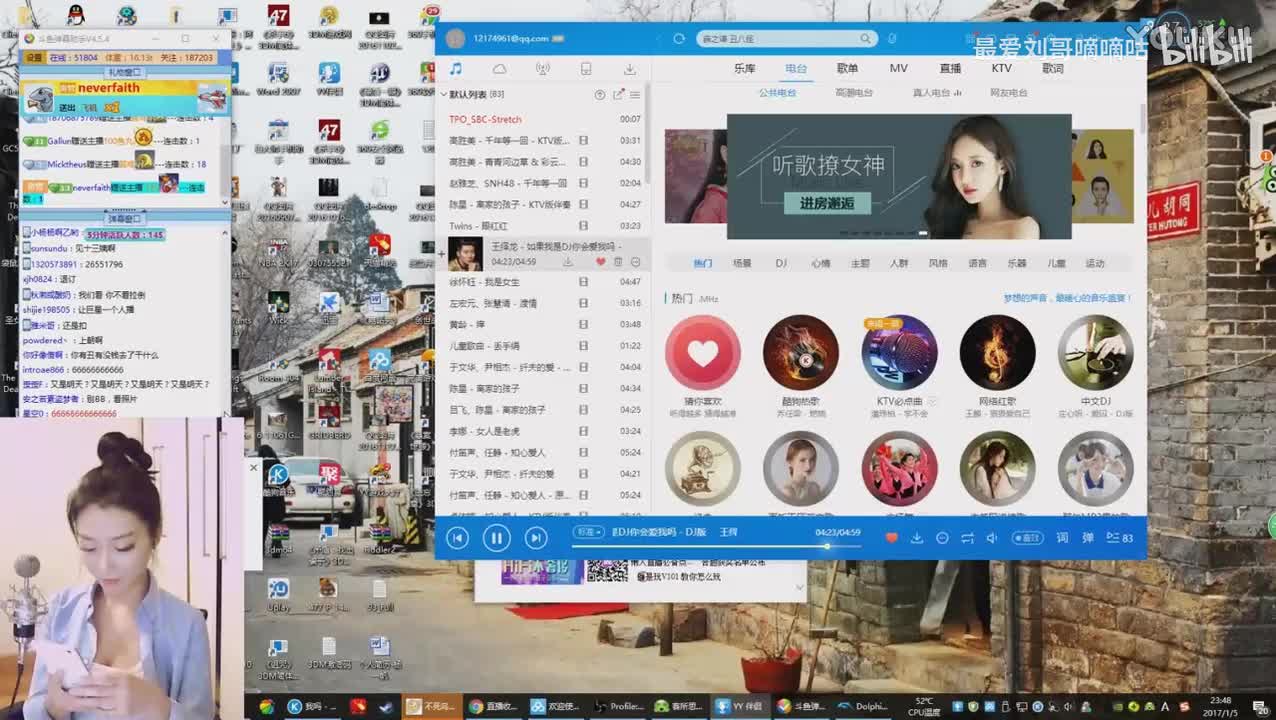Play the 中文DJ radio station
This screenshot has height=720, width=1276.
[x=1095, y=352]
